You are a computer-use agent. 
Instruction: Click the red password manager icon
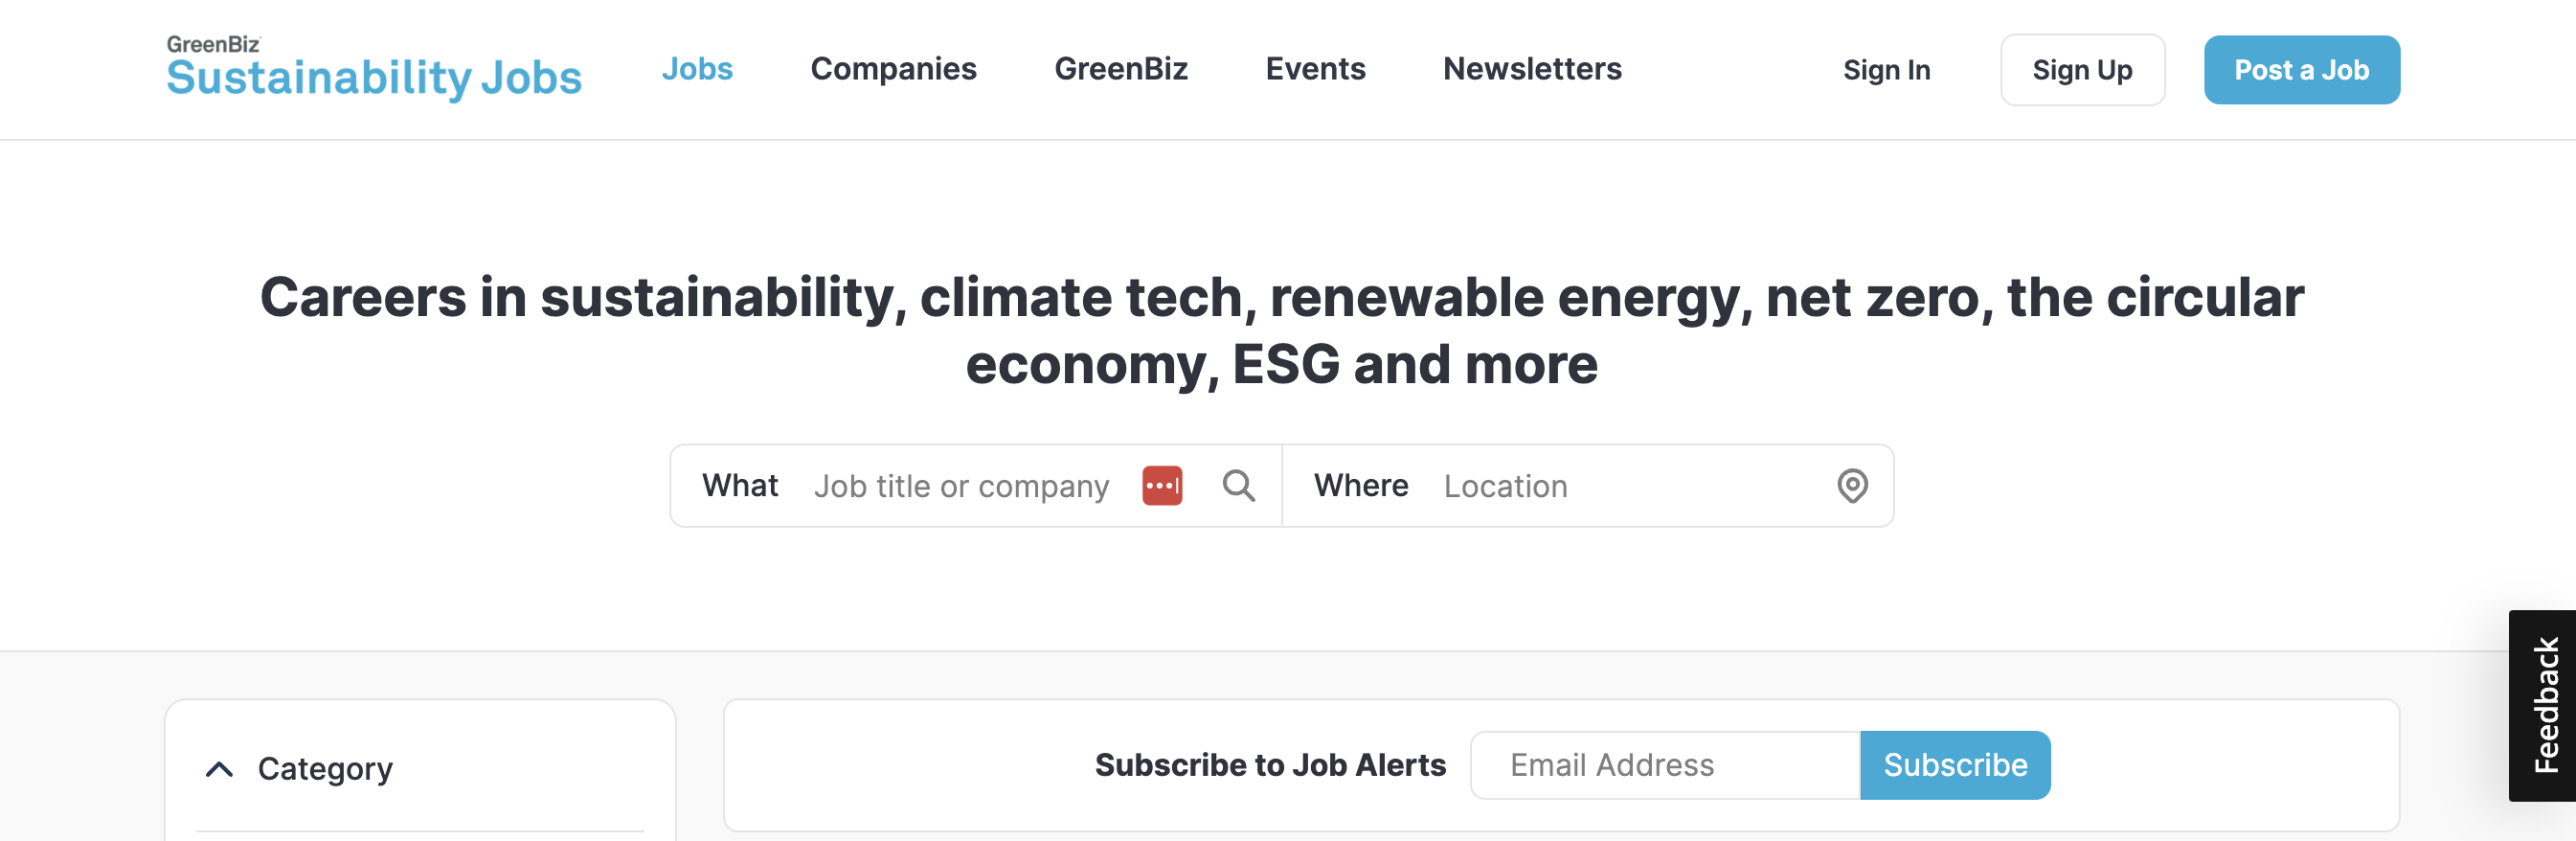point(1162,486)
